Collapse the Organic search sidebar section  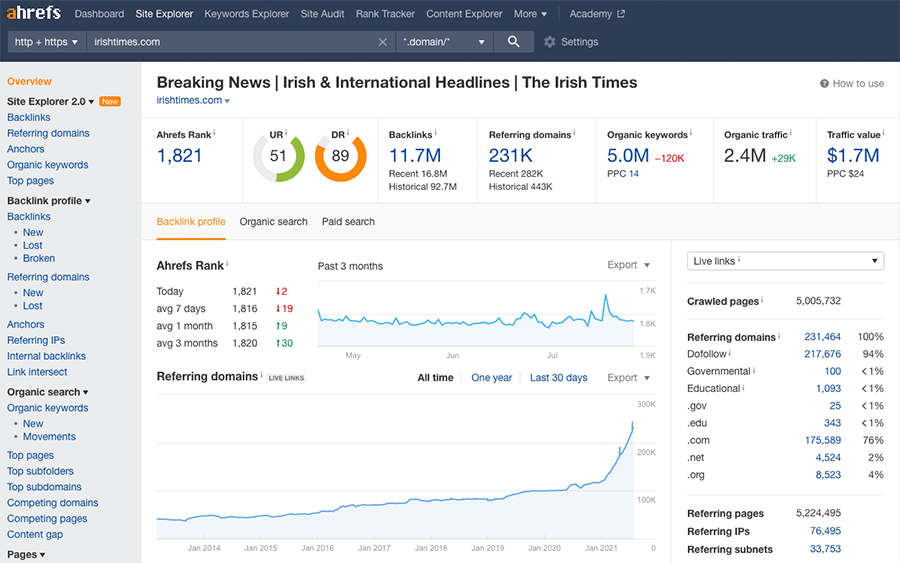(x=48, y=392)
